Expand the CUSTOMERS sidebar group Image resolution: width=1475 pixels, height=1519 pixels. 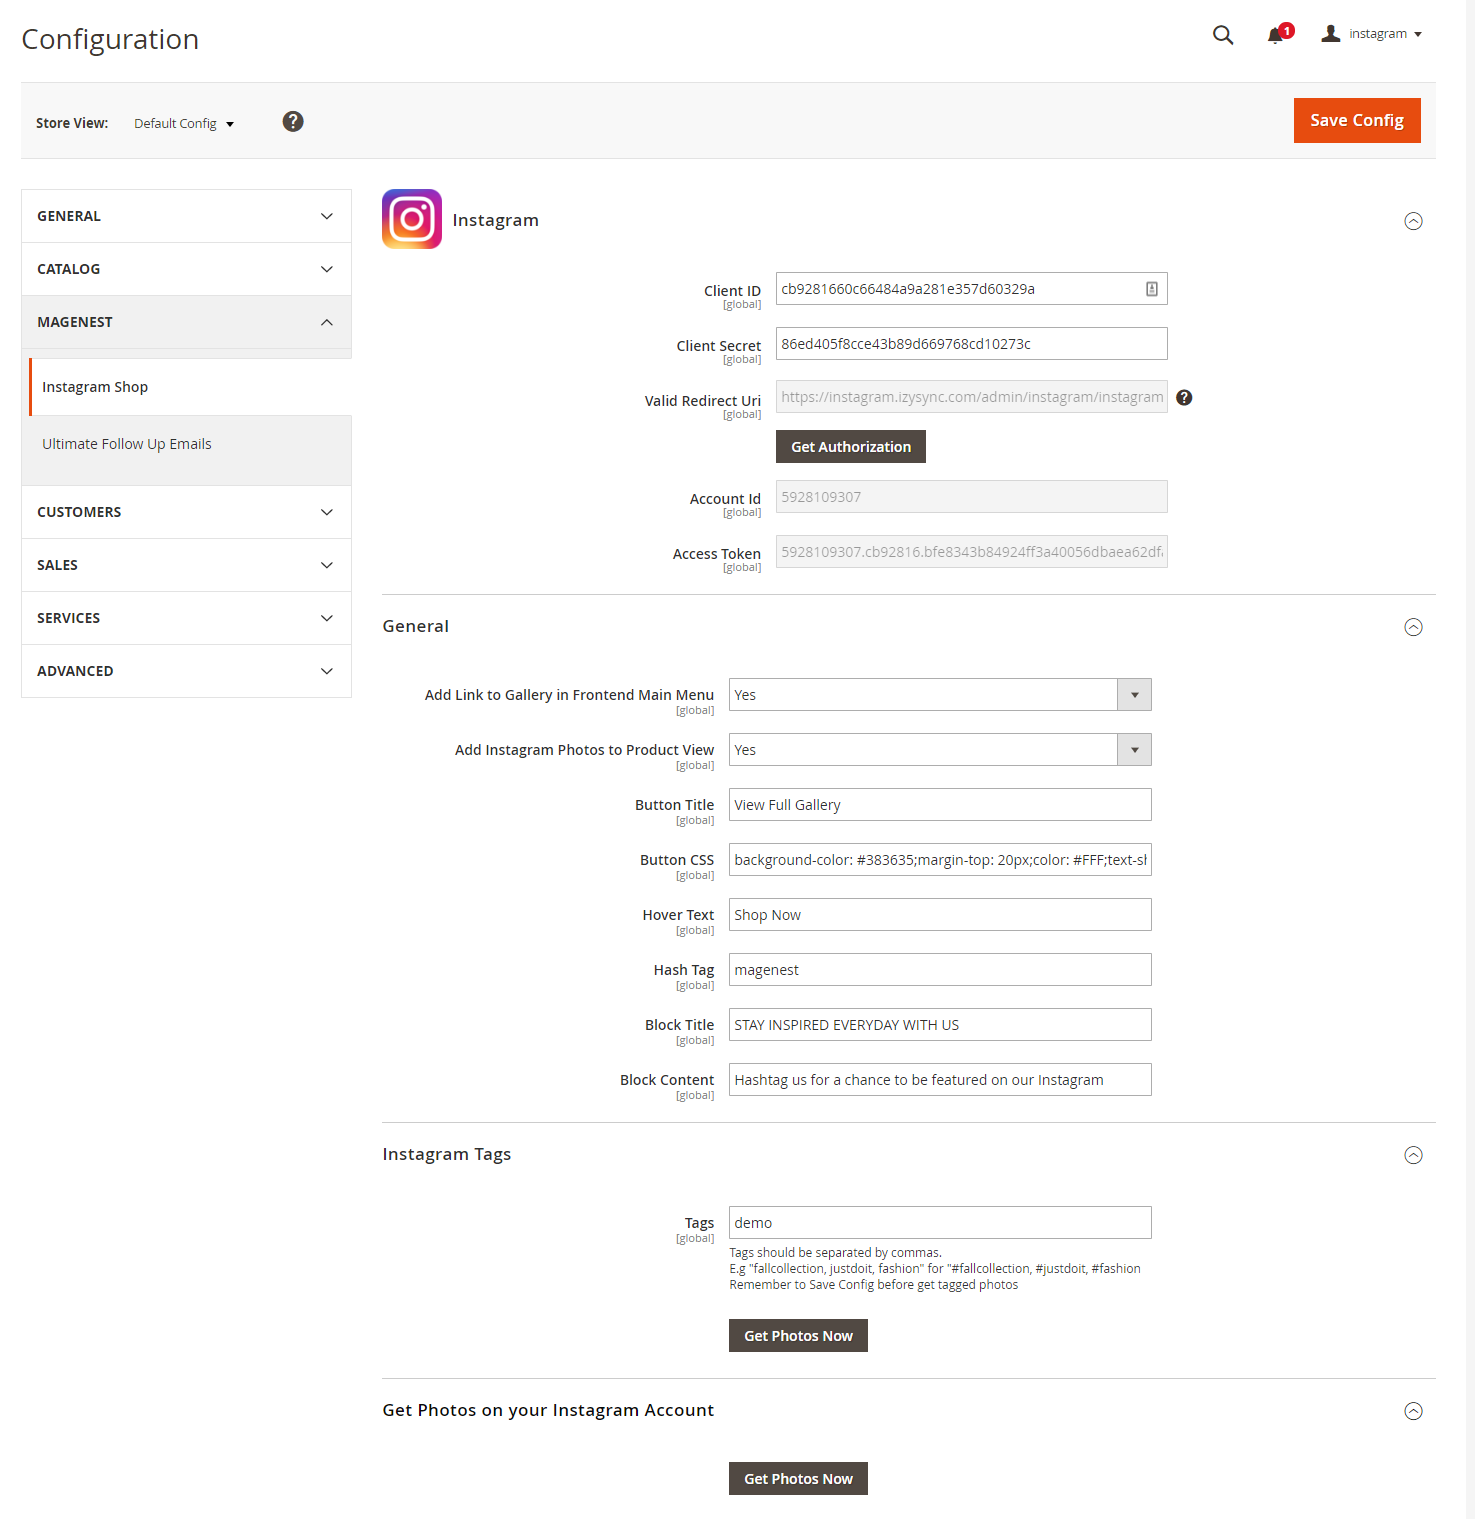pyautogui.click(x=186, y=512)
